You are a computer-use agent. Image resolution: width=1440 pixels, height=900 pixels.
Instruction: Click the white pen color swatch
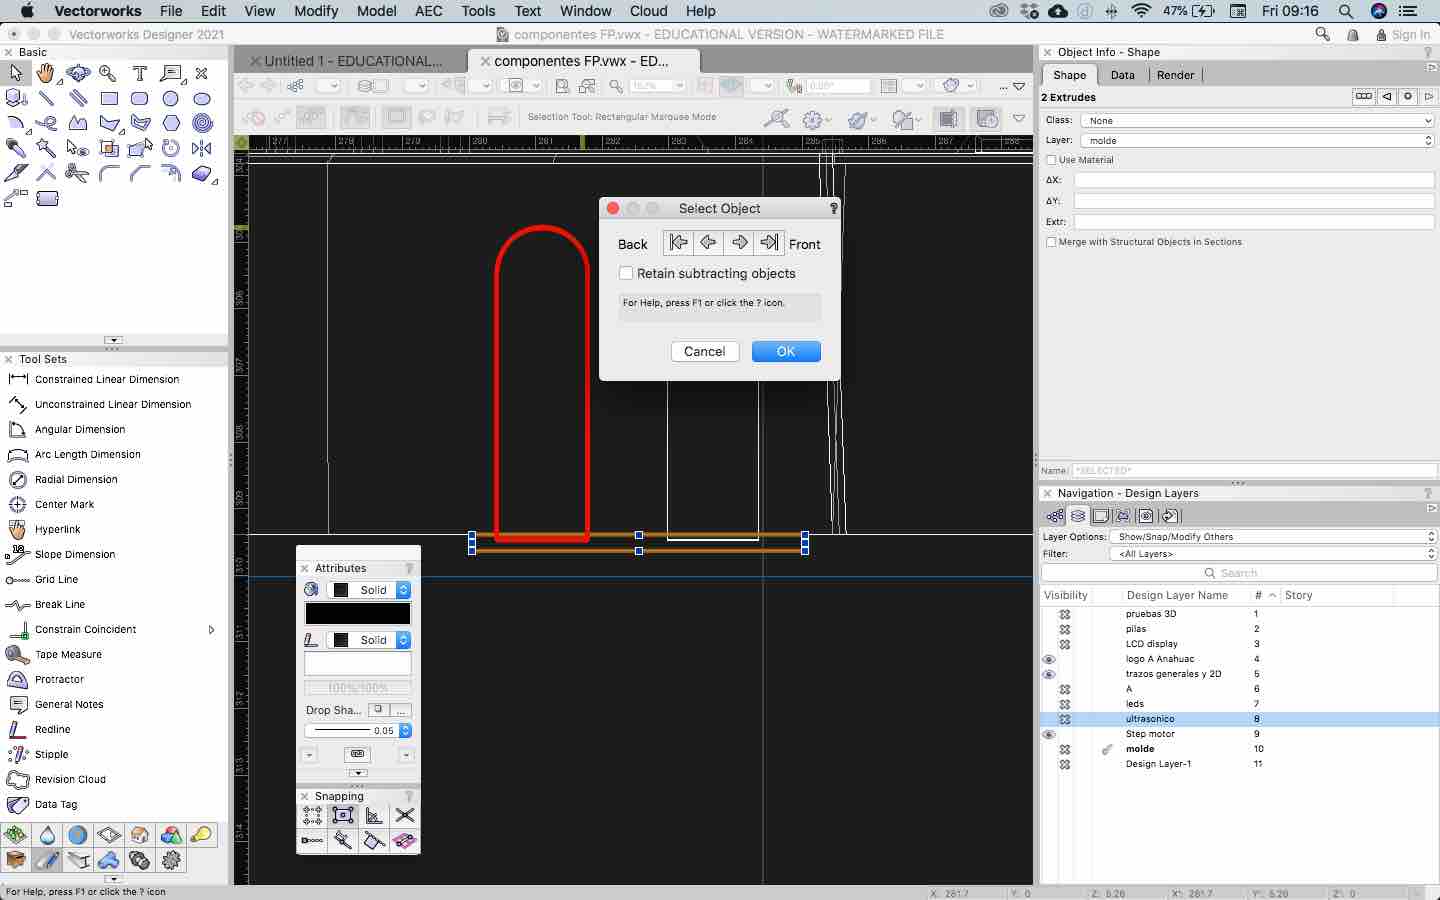tap(357, 664)
